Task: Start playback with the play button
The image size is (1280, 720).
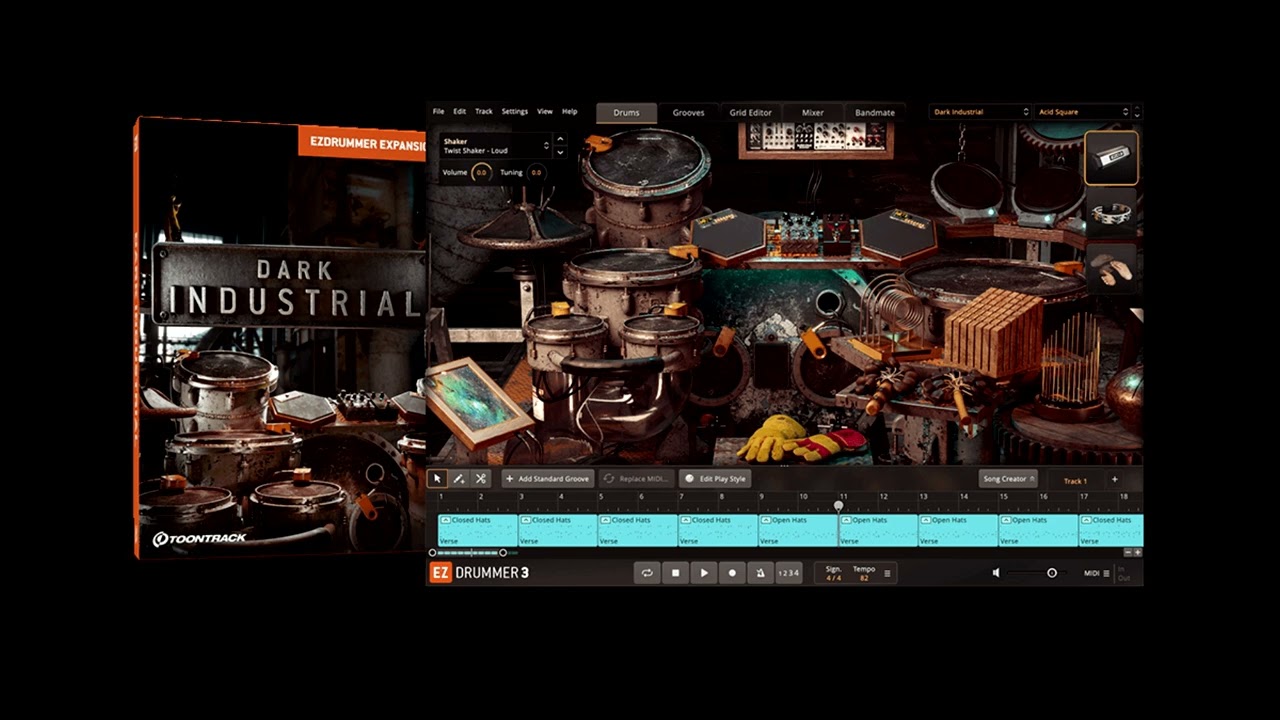Action: (704, 573)
